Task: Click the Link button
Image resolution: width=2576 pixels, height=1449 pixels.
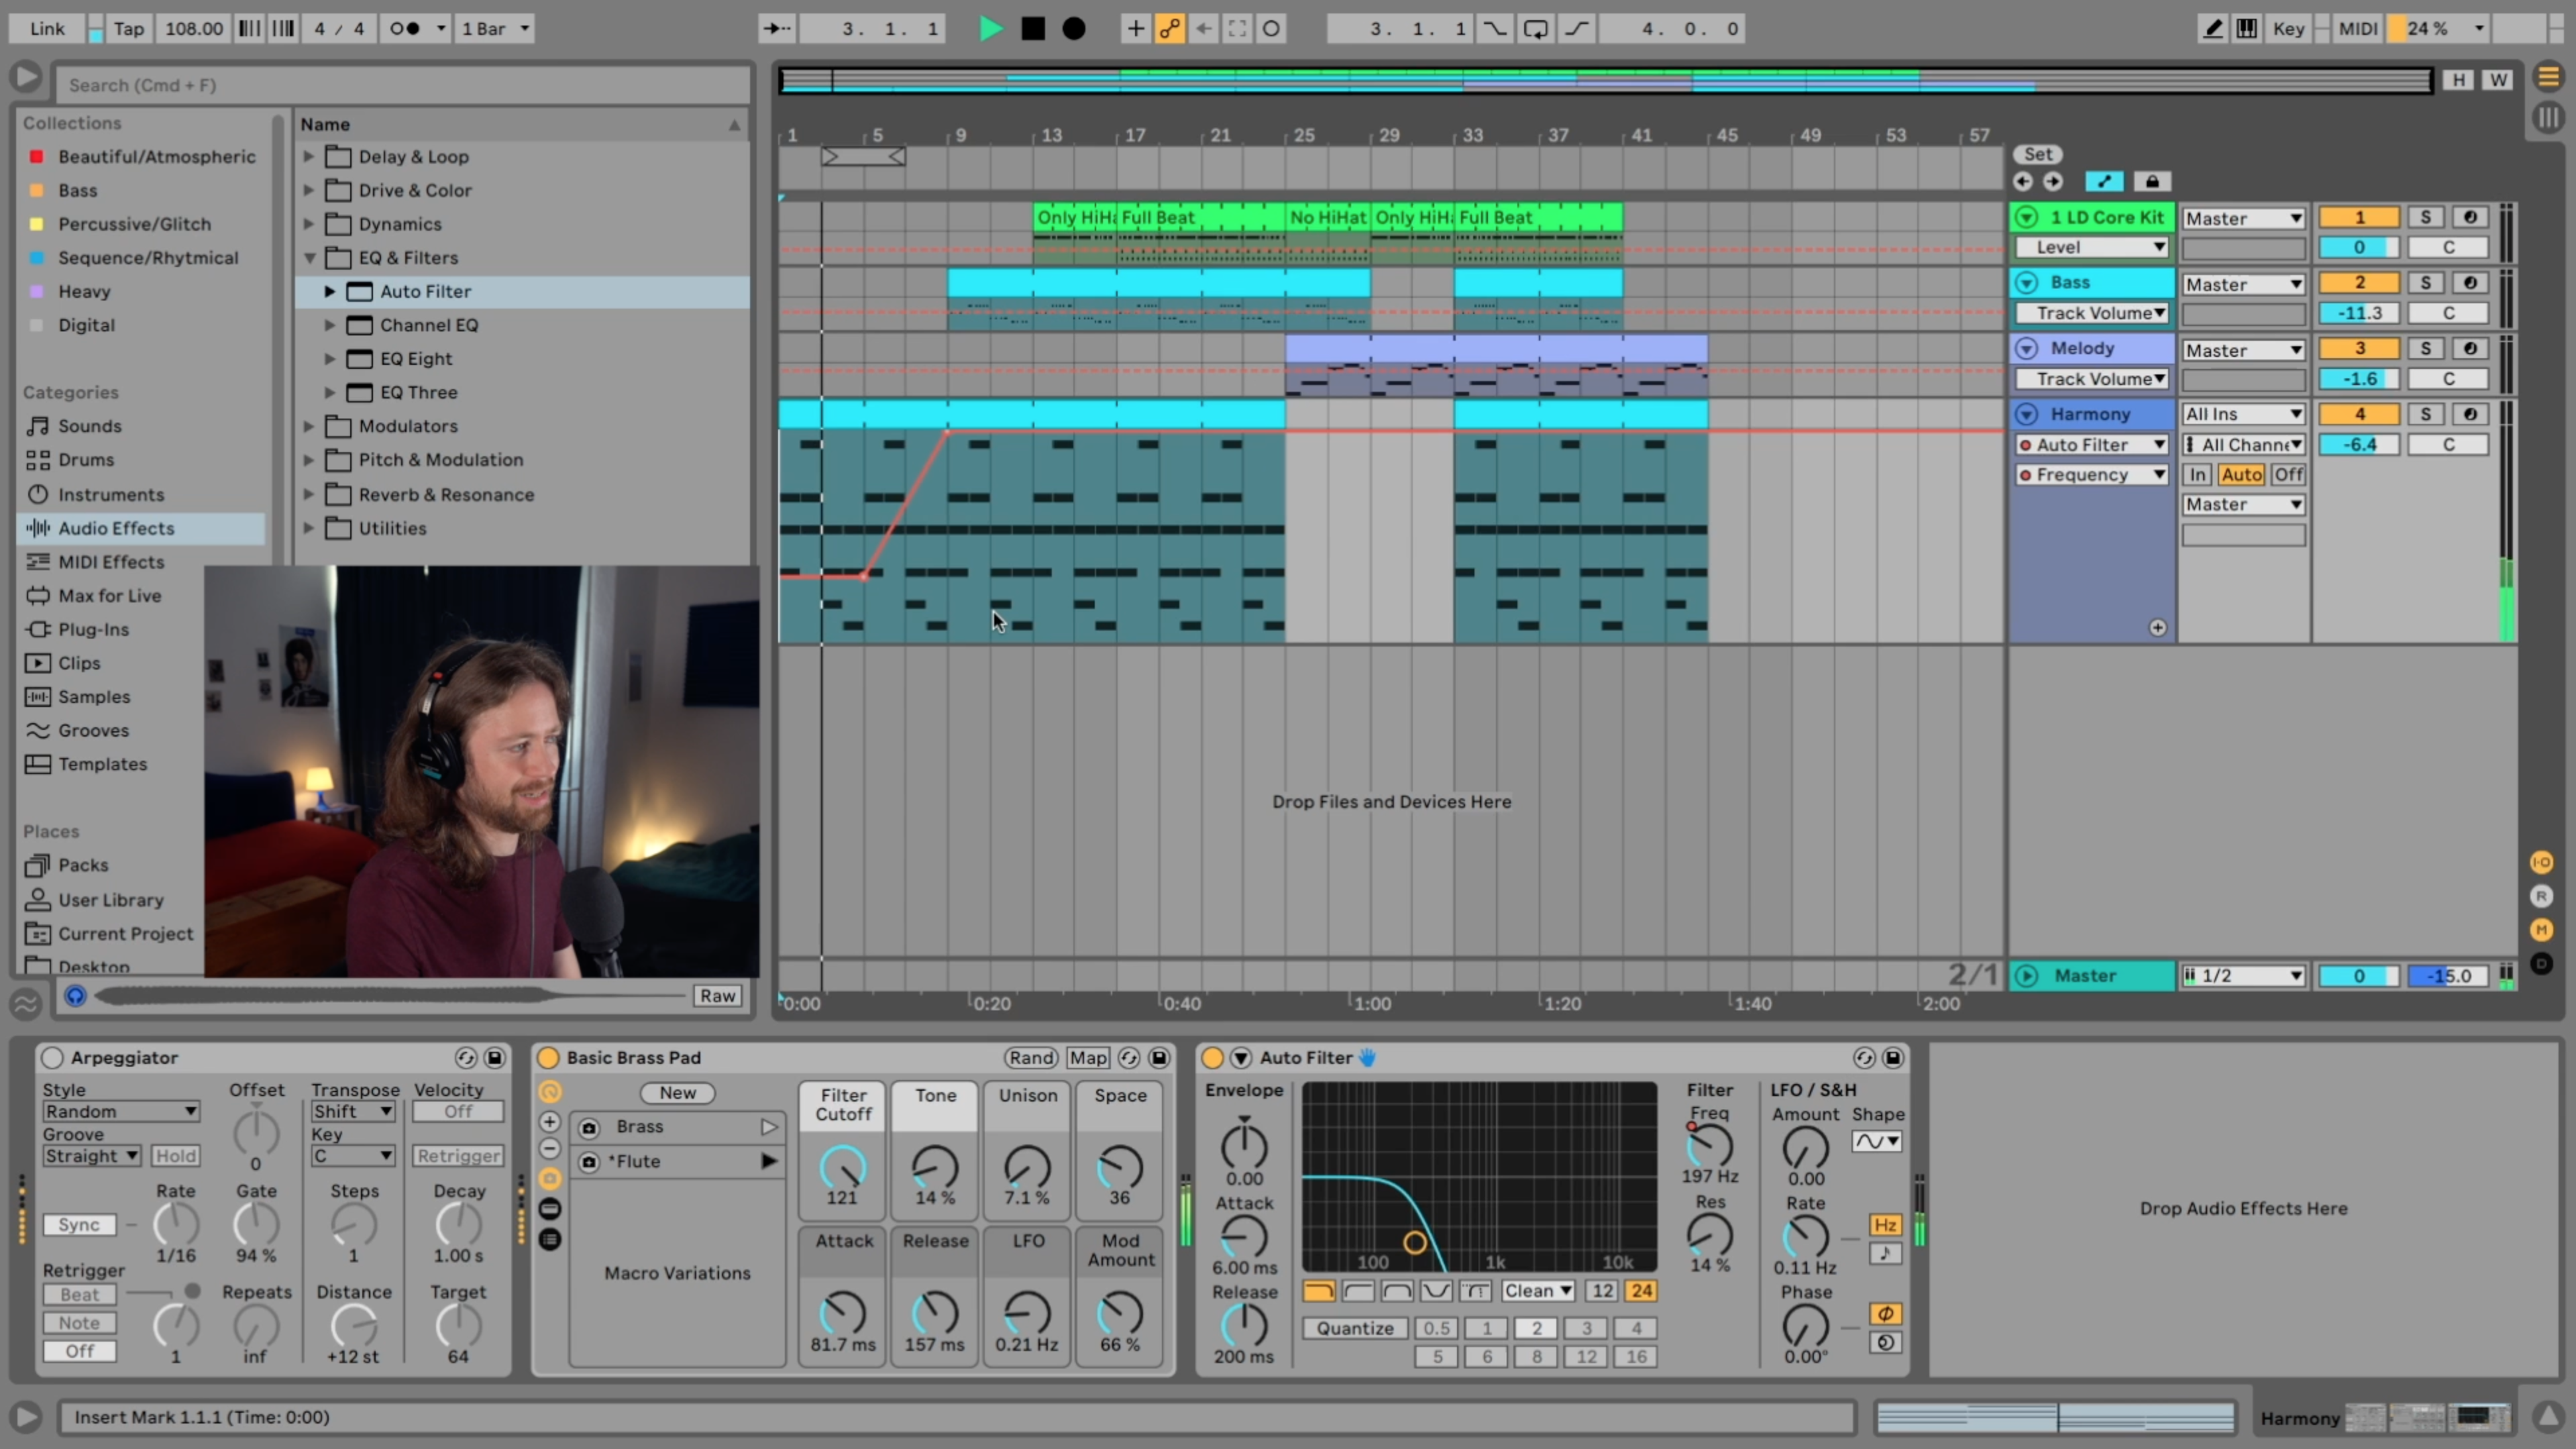Action: pos(47,28)
